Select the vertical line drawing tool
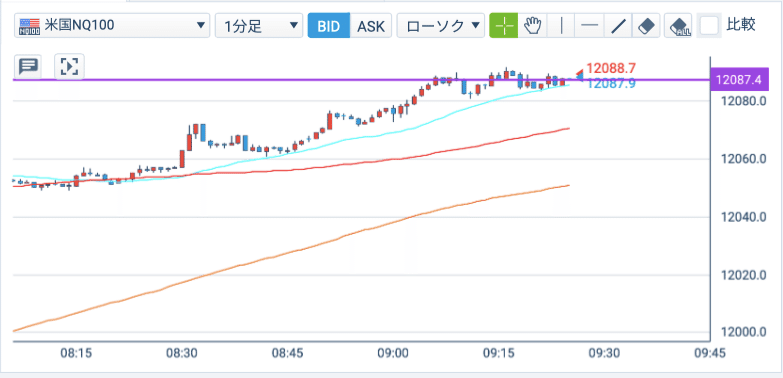The image size is (783, 378). 561,25
